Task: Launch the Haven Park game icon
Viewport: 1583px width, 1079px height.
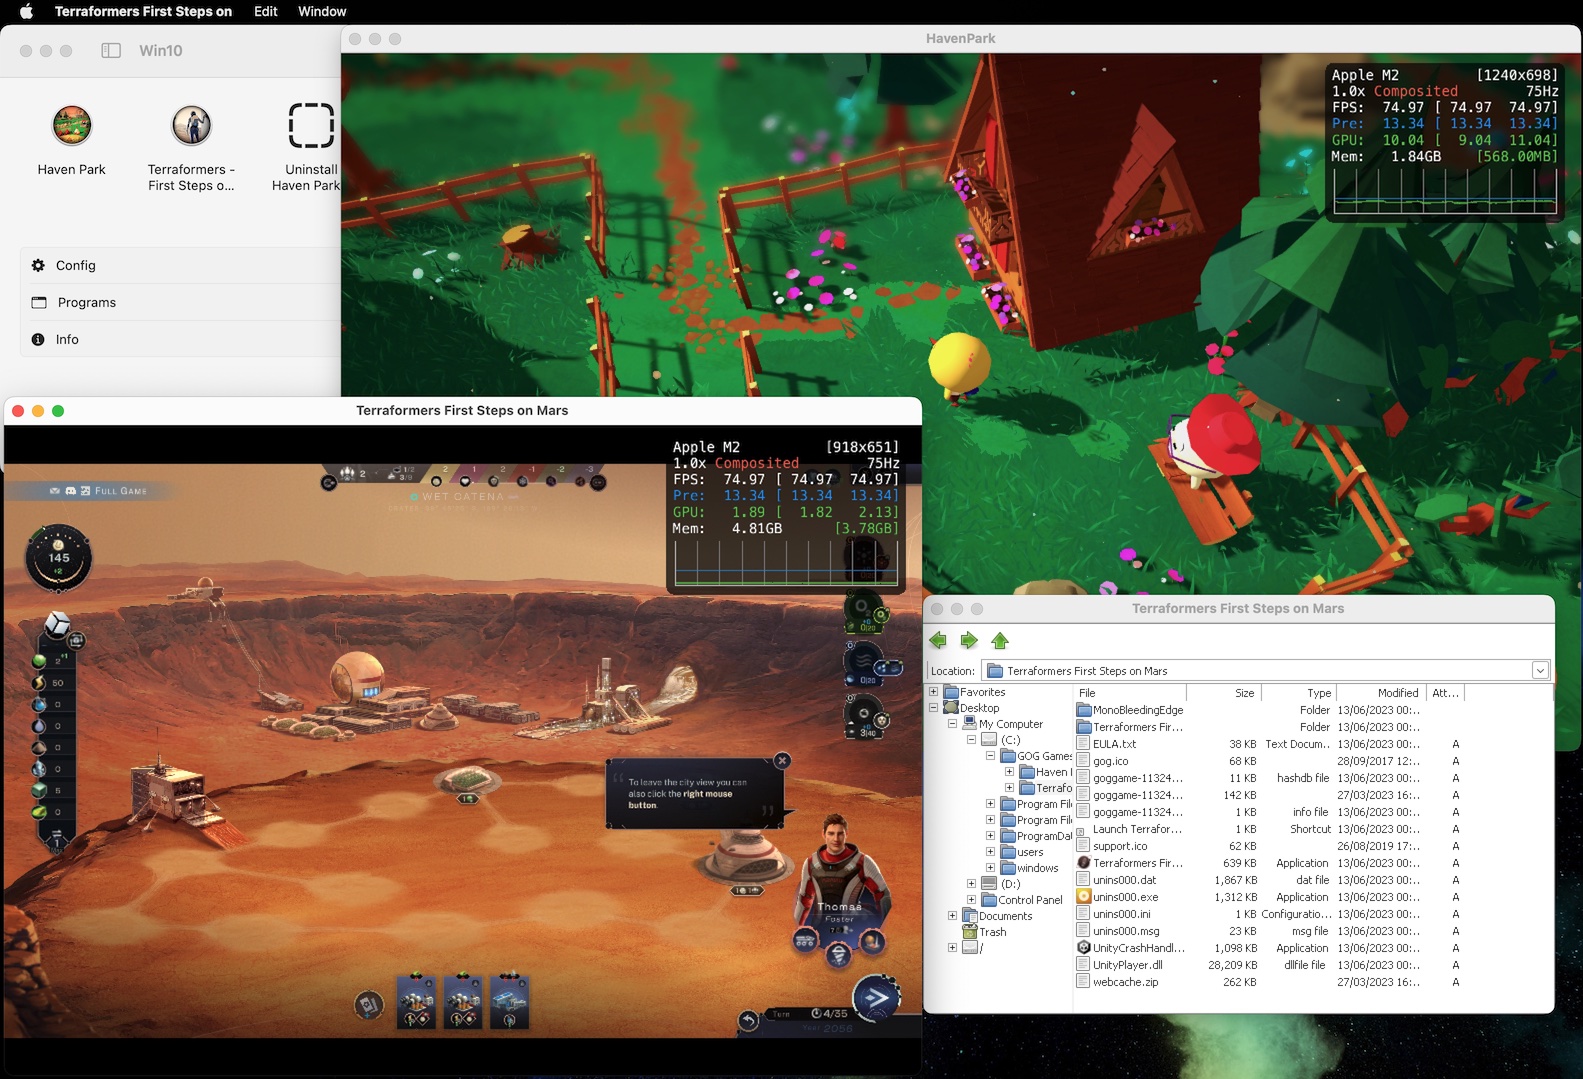Action: pos(72,126)
